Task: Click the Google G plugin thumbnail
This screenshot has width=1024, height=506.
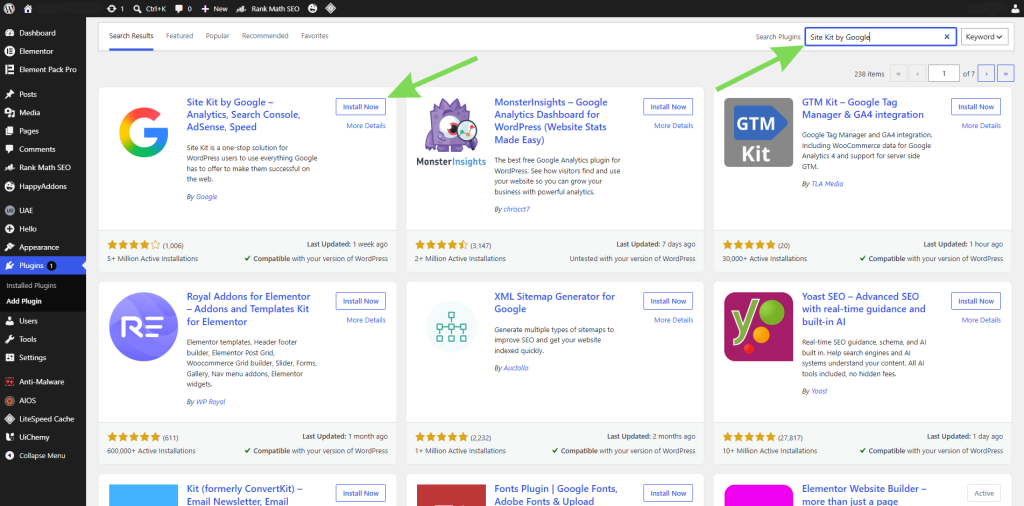Action: (144, 133)
